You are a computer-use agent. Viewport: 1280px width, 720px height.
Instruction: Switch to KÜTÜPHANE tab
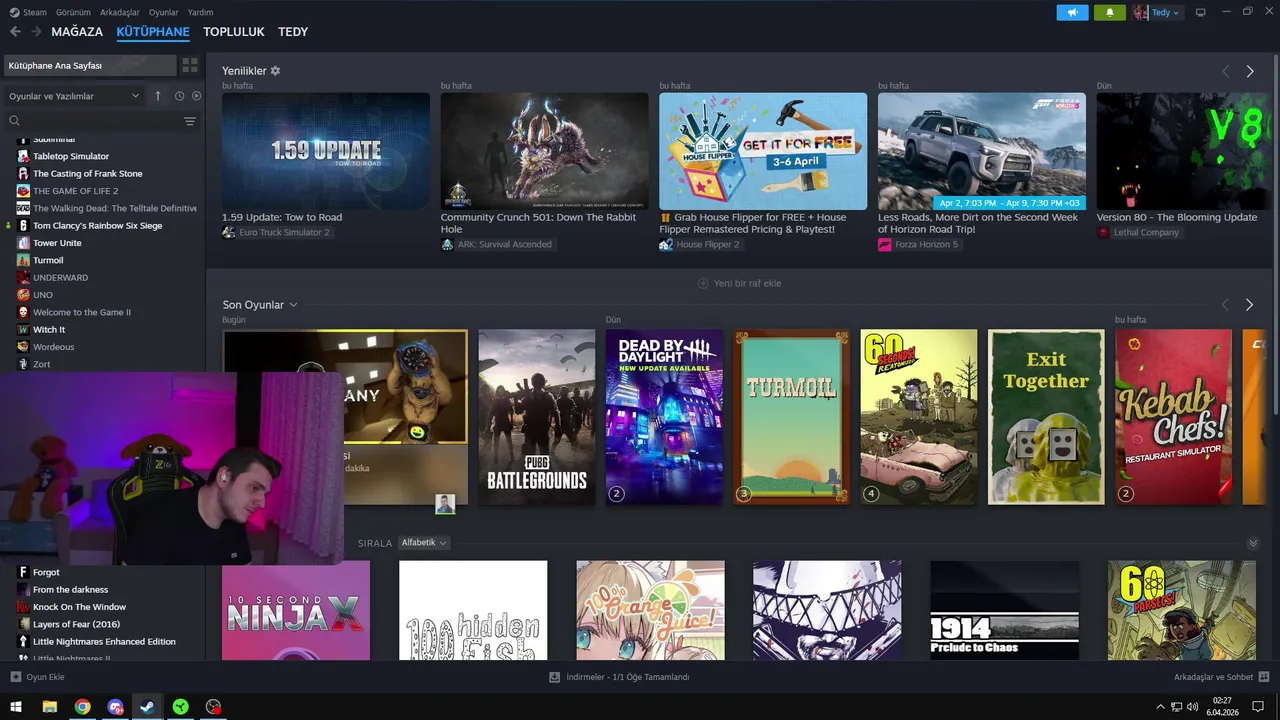[153, 32]
